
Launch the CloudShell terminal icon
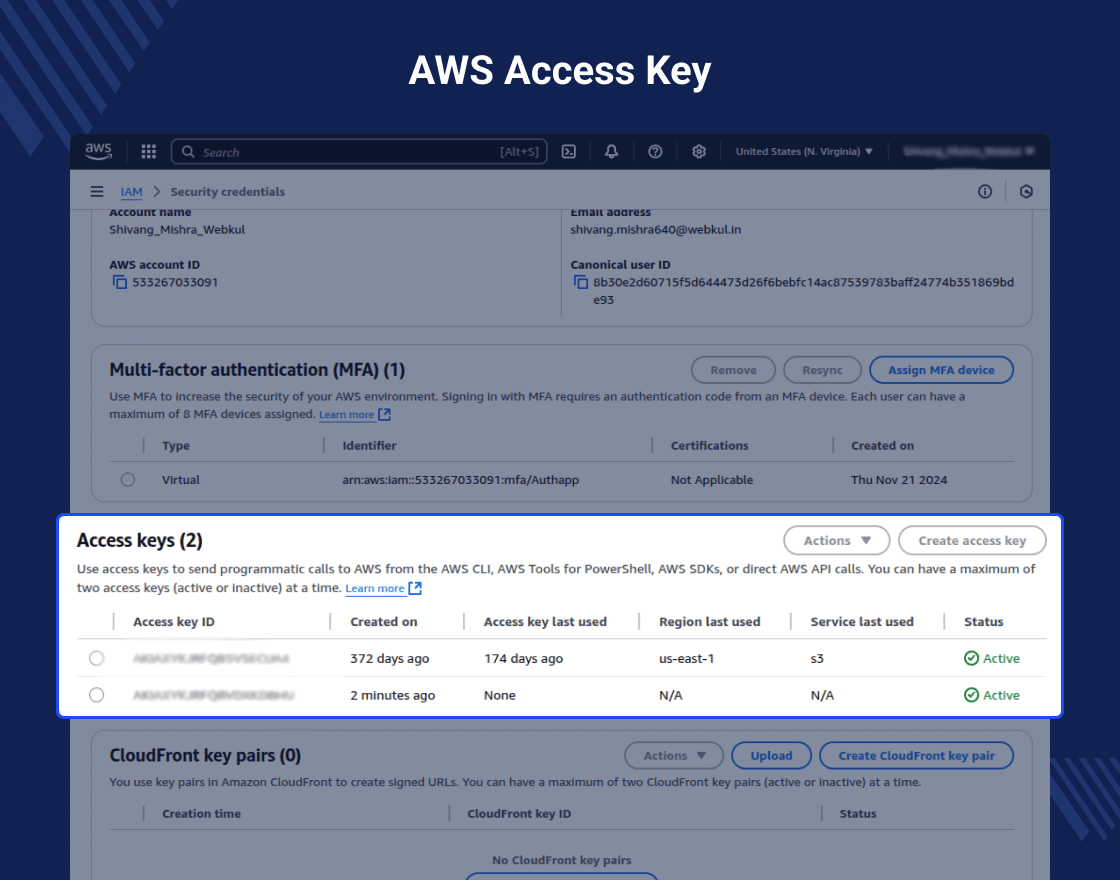click(x=569, y=151)
